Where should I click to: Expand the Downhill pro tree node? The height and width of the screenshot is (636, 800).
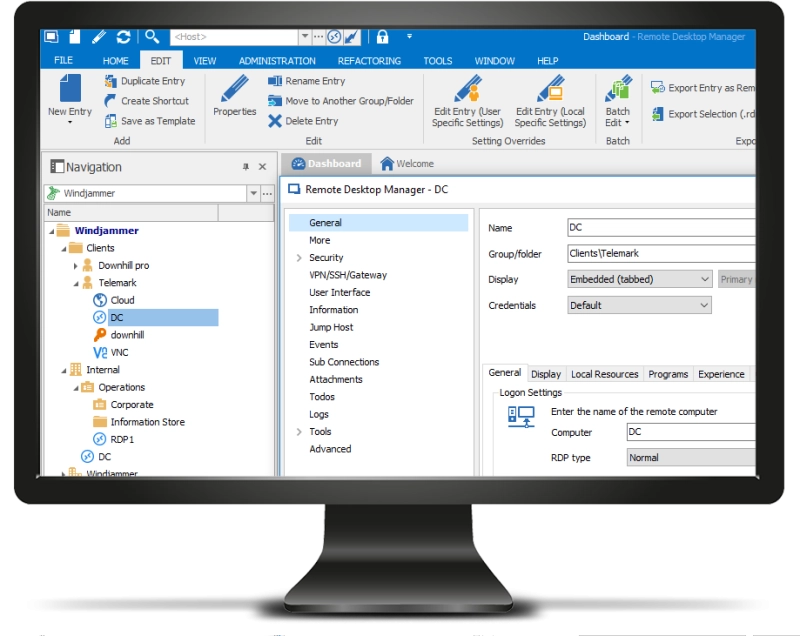pos(76,266)
